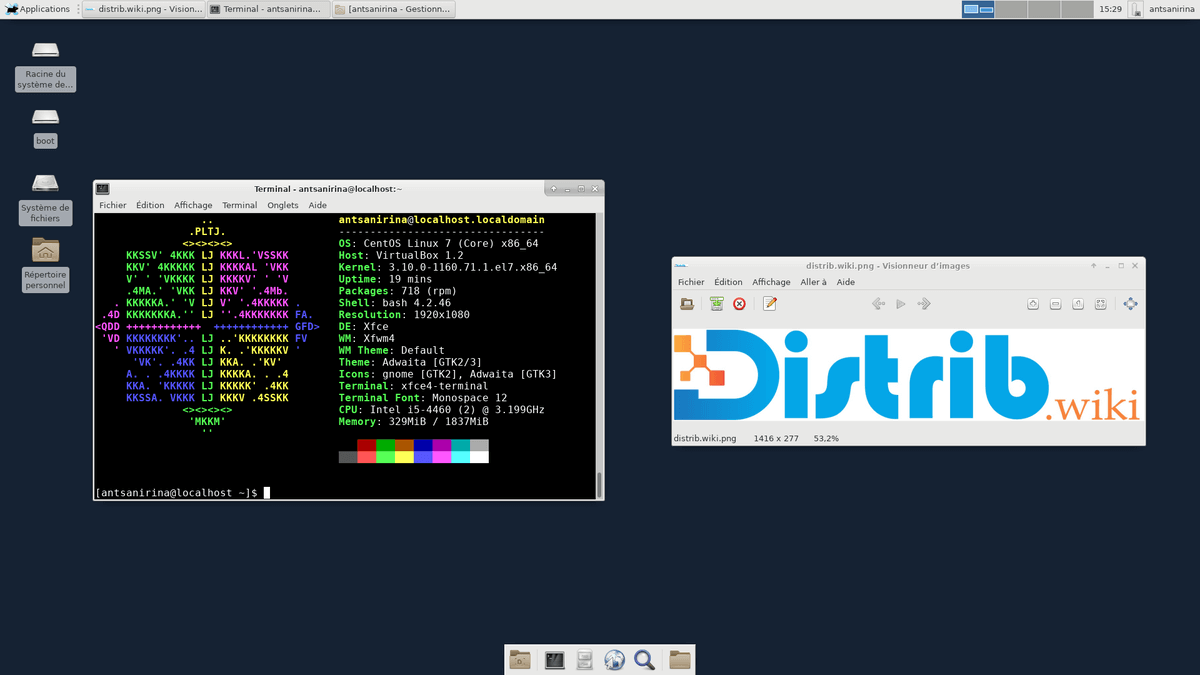Select the first workspace in the switcher
1200x675 pixels.
click(978, 9)
